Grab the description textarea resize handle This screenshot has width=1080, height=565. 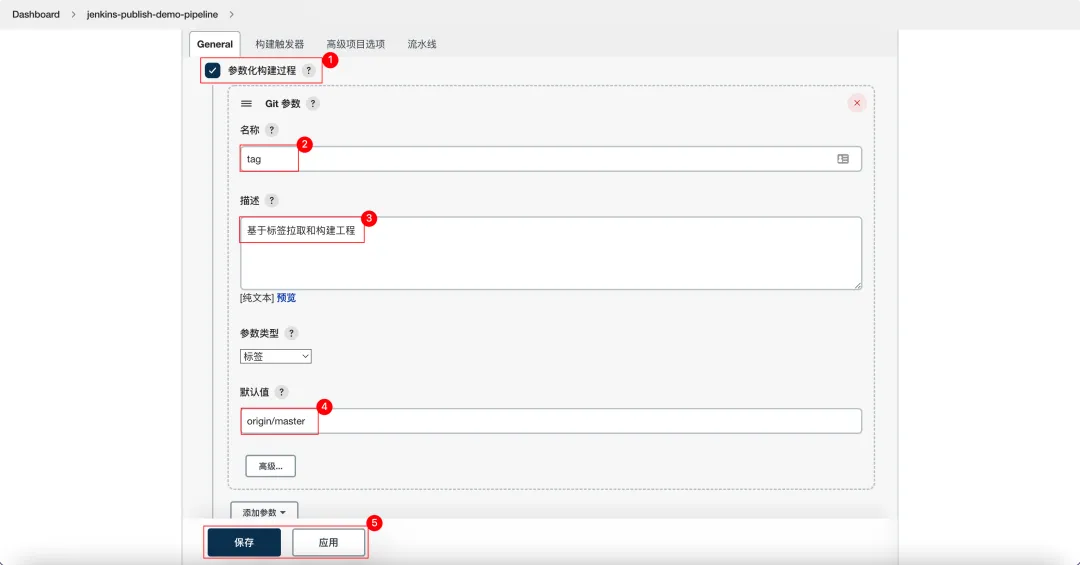[858, 285]
